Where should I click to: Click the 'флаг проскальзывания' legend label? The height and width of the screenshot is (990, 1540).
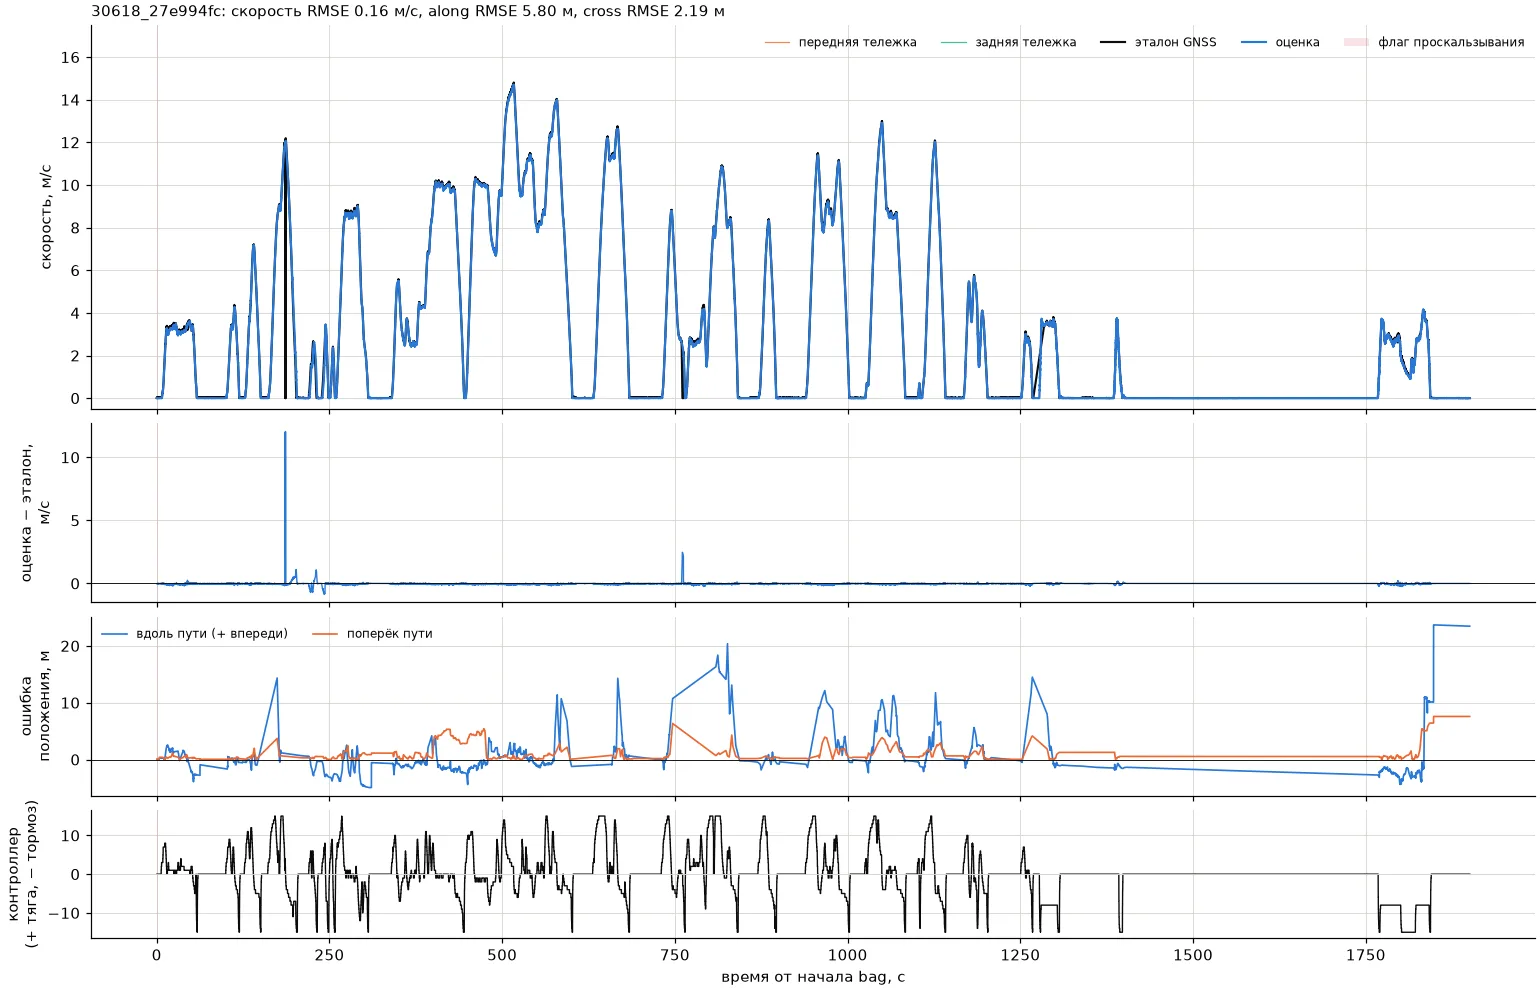(1451, 42)
